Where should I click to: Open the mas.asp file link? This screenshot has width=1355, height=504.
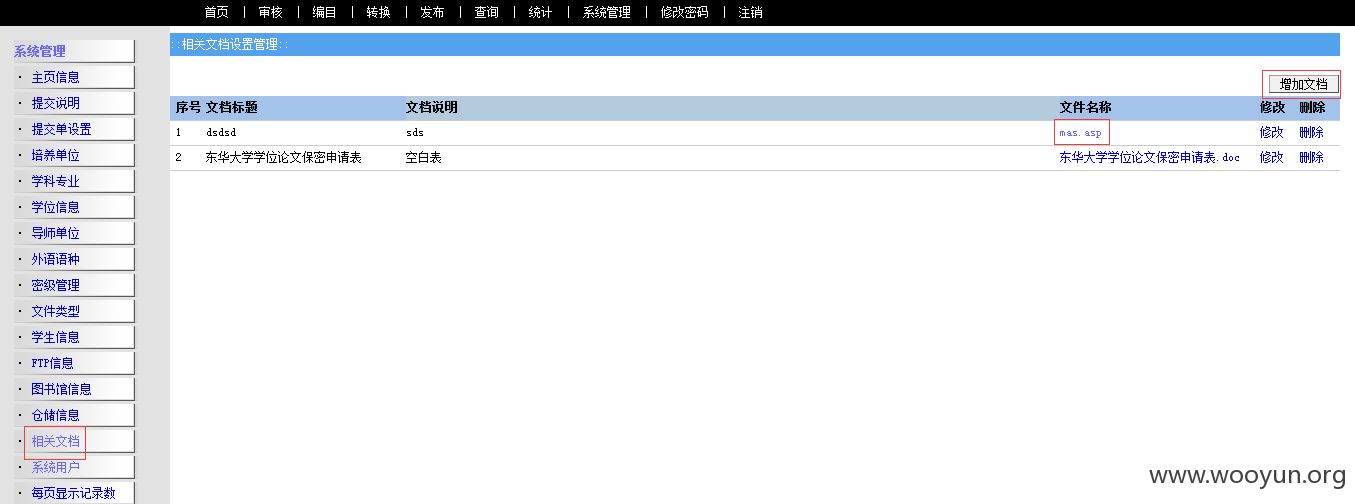[1080, 133]
